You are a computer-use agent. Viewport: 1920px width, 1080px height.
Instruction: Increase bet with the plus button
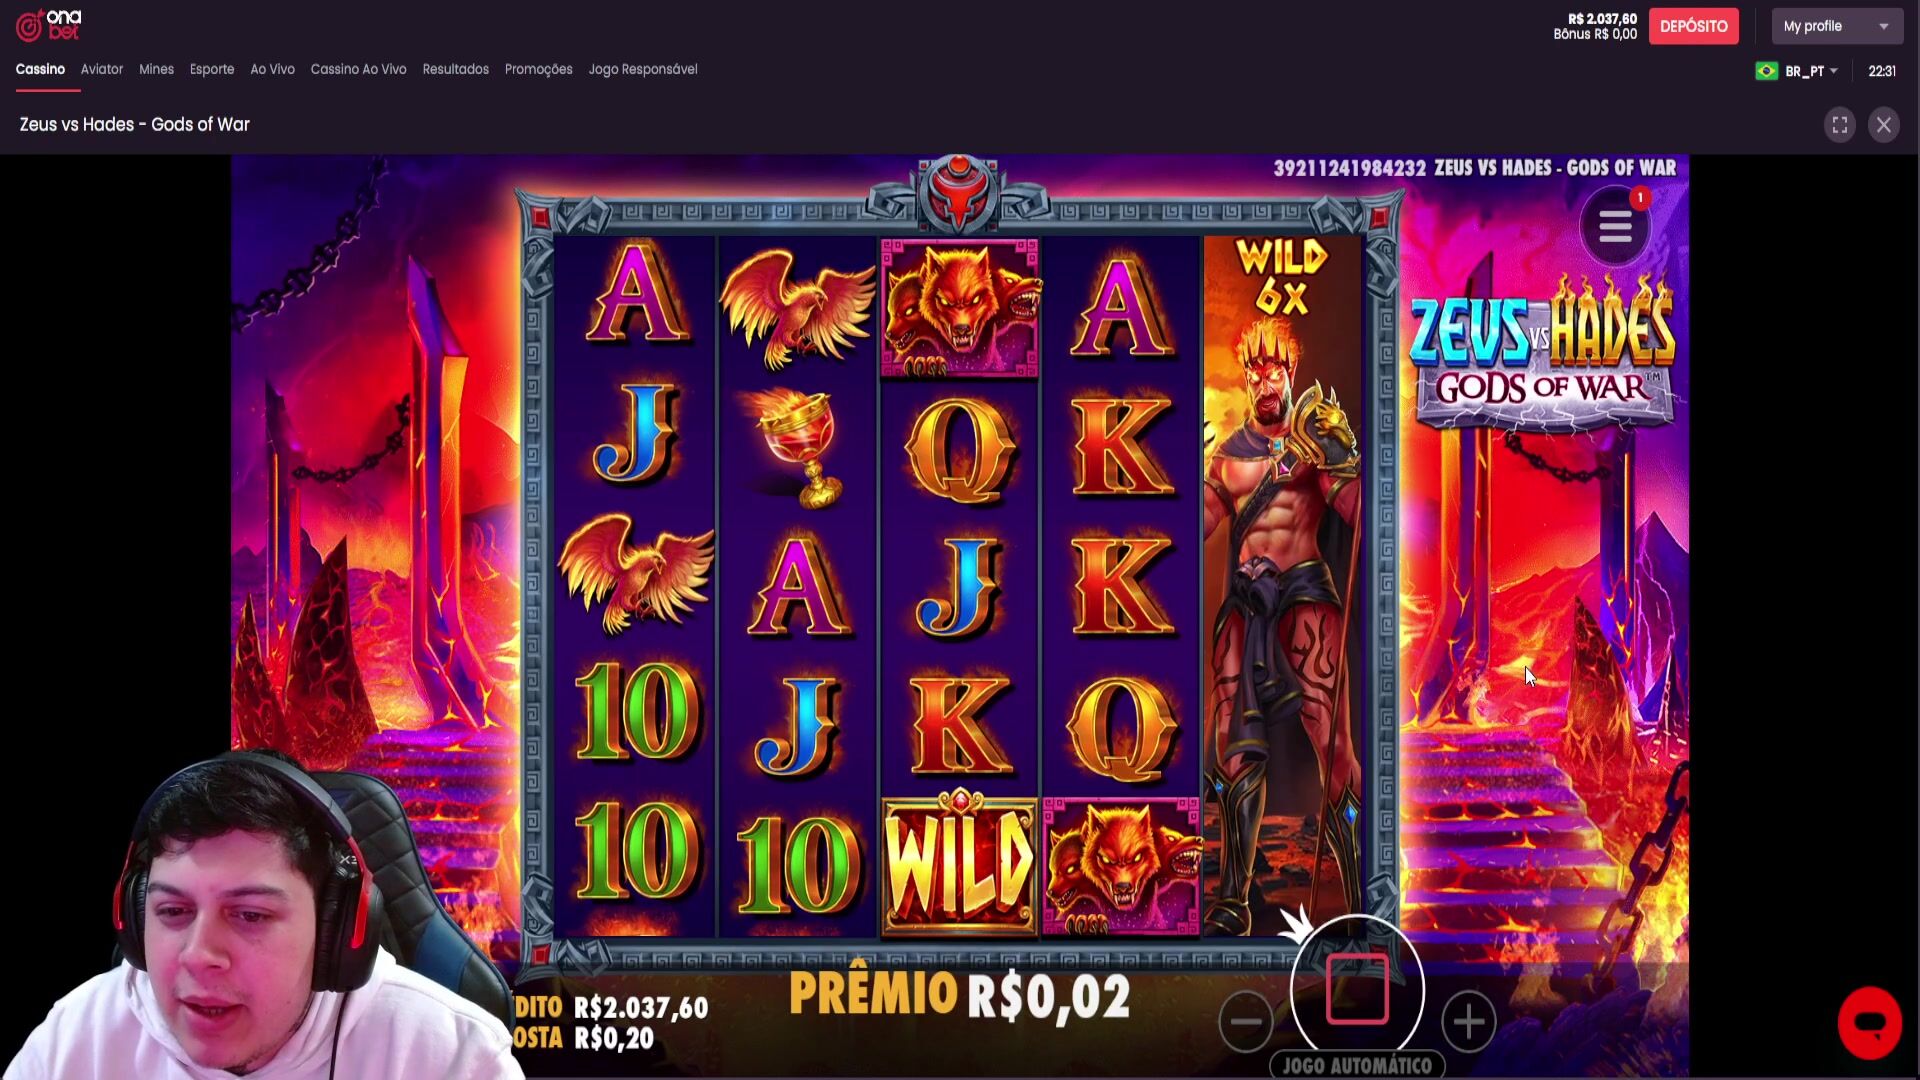click(x=1468, y=1021)
